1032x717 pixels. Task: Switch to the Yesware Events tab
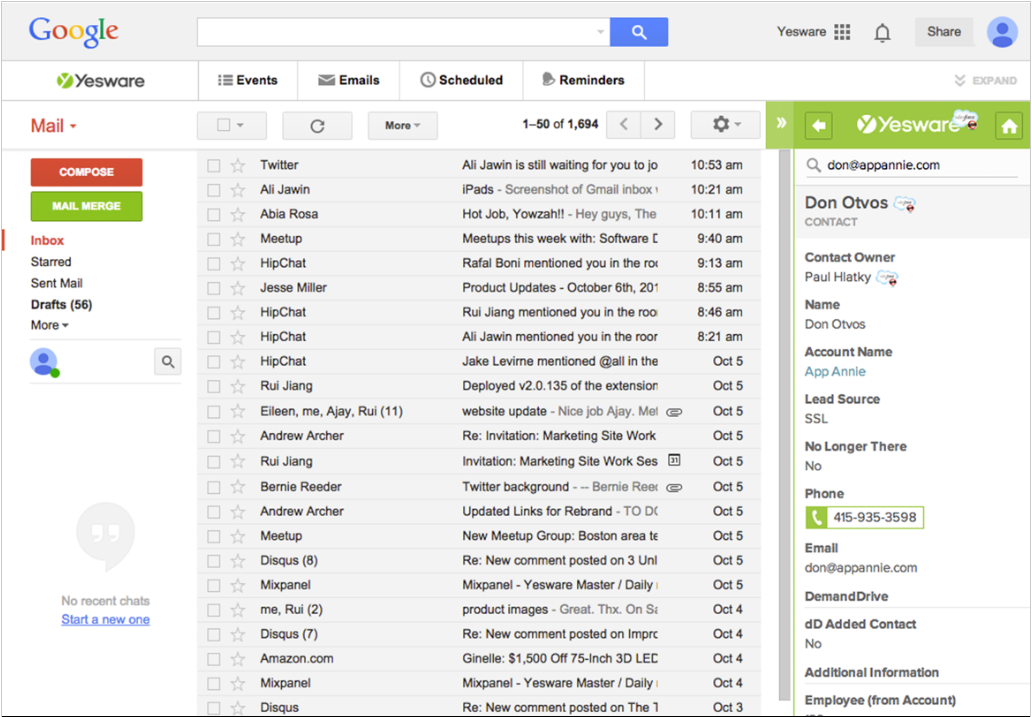[x=248, y=80]
